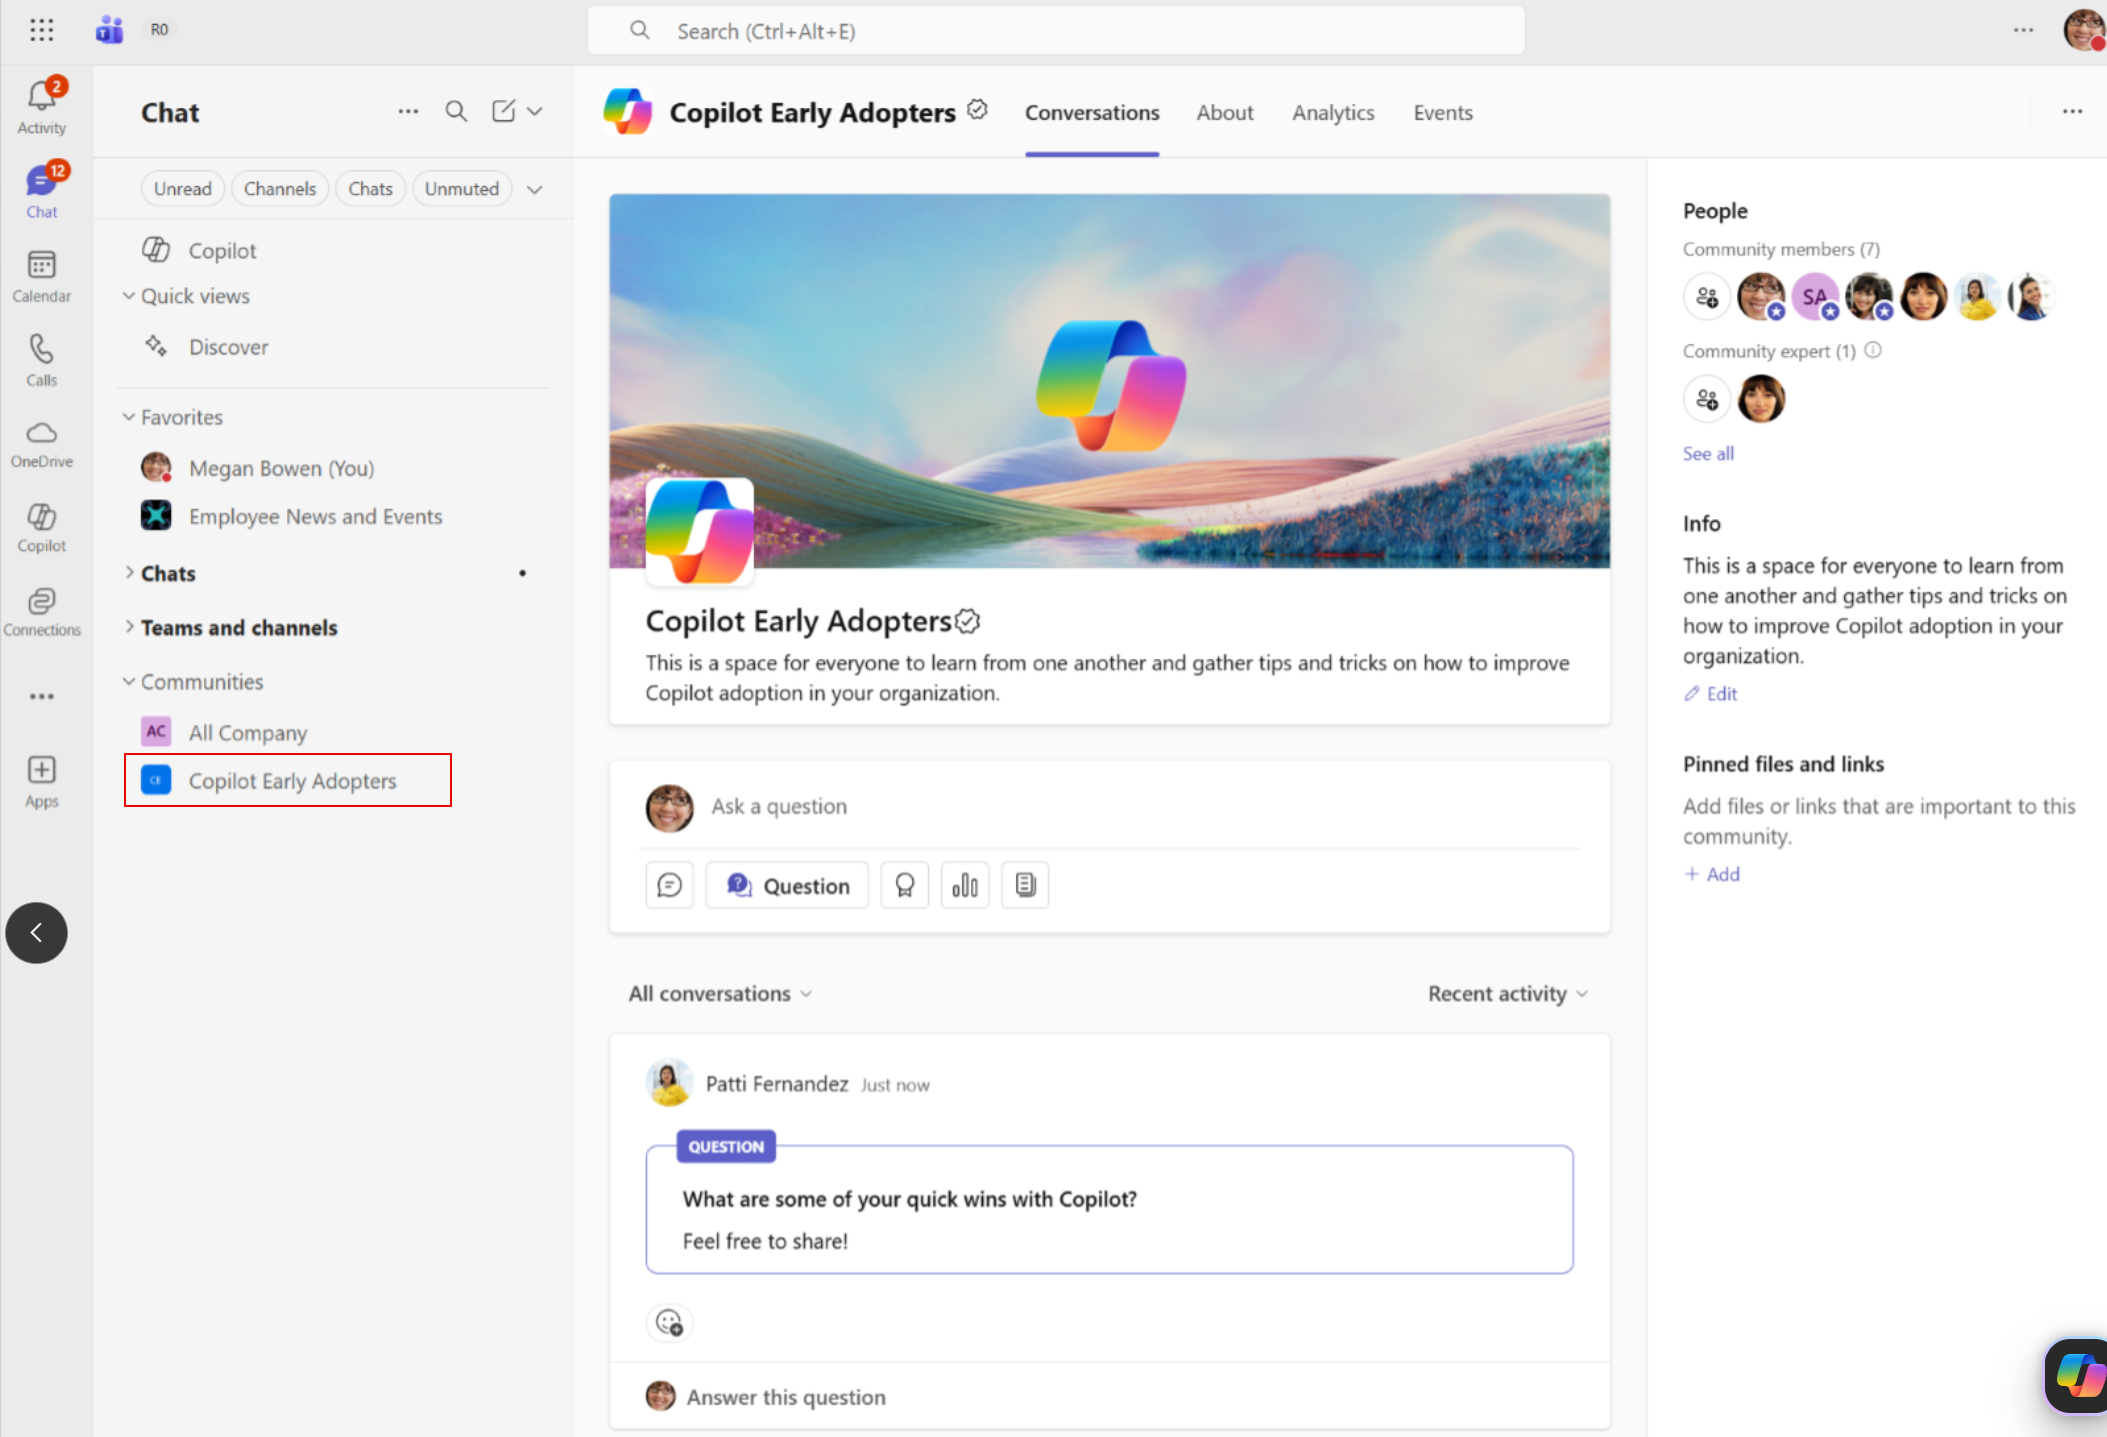The width and height of the screenshot is (2107, 1437).
Task: Open the Calendar from the app bar
Action: [x=41, y=275]
